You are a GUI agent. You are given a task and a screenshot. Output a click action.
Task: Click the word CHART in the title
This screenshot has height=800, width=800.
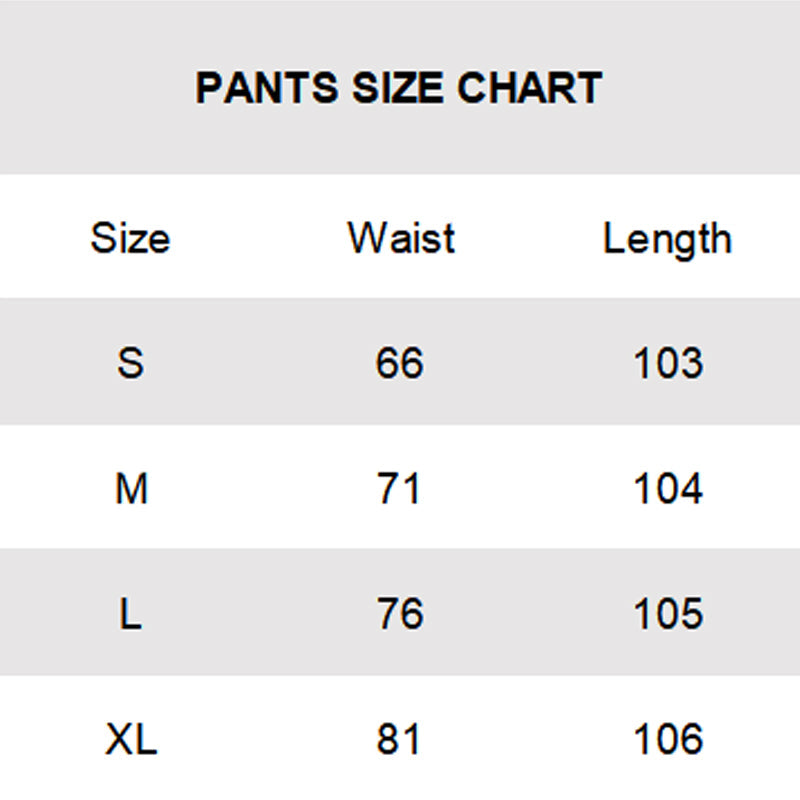pos(530,88)
